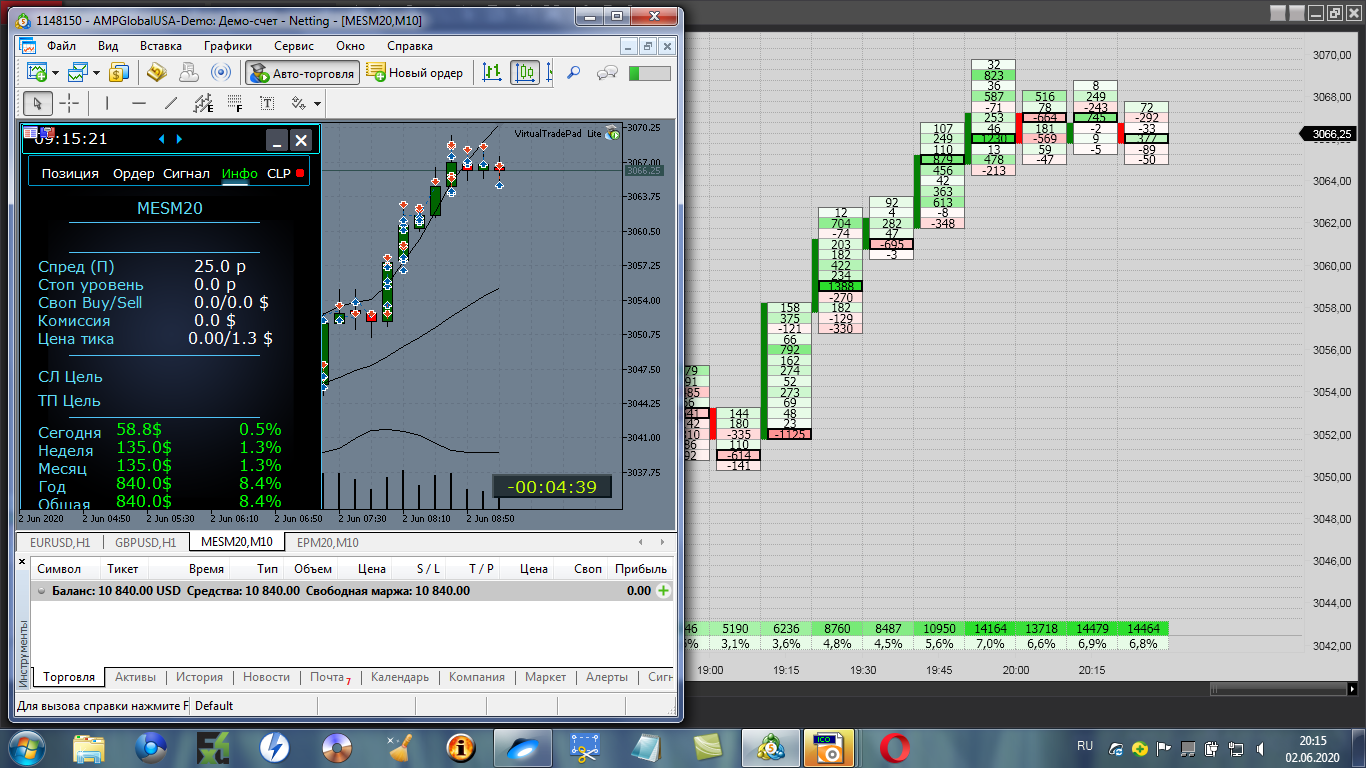Select the horizontal line drawing tool

click(x=139, y=103)
